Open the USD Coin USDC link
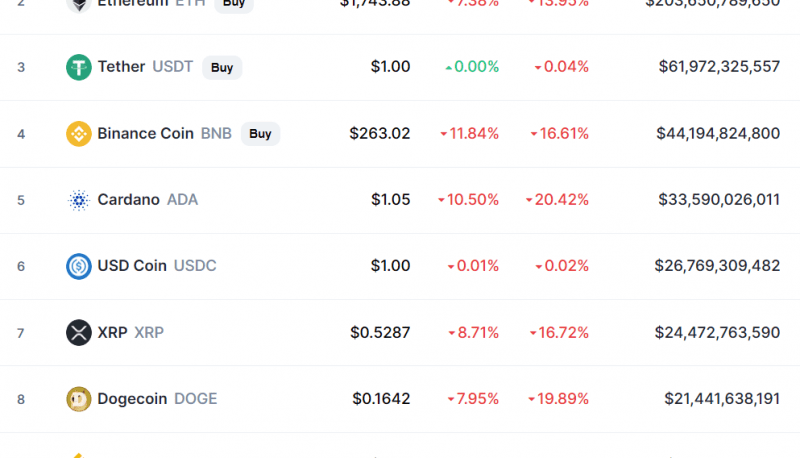This screenshot has width=800, height=458. 157,266
